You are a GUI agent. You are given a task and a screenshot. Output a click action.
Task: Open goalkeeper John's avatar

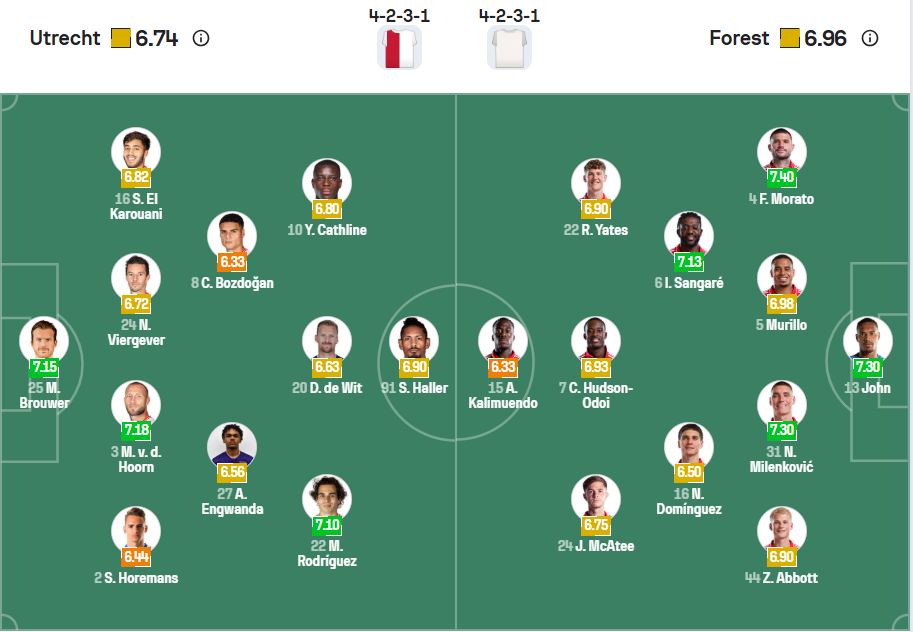point(867,338)
